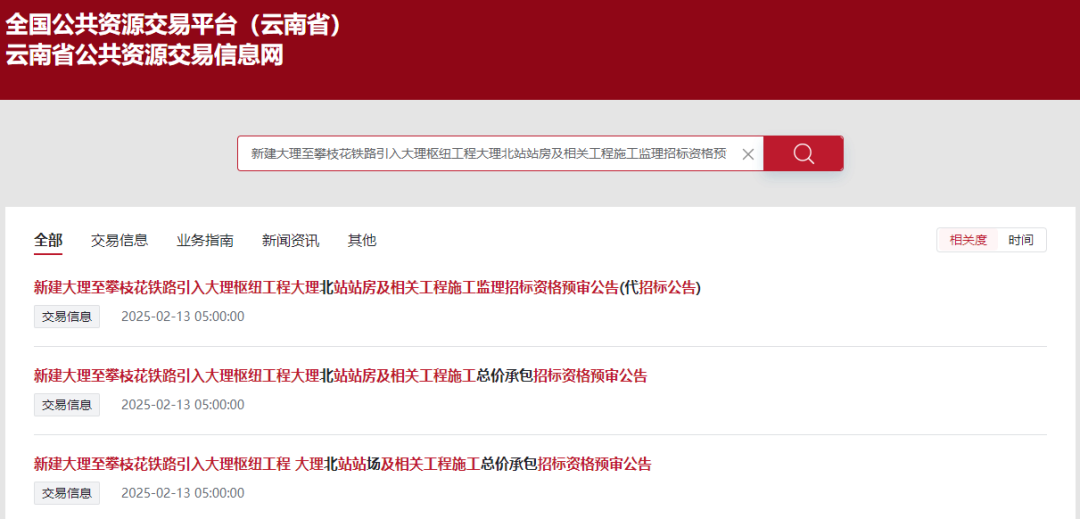This screenshot has width=1080, height=519.
Task: Click 交易信息 tag under the 站房施工总价承包 result
Action: click(x=67, y=405)
